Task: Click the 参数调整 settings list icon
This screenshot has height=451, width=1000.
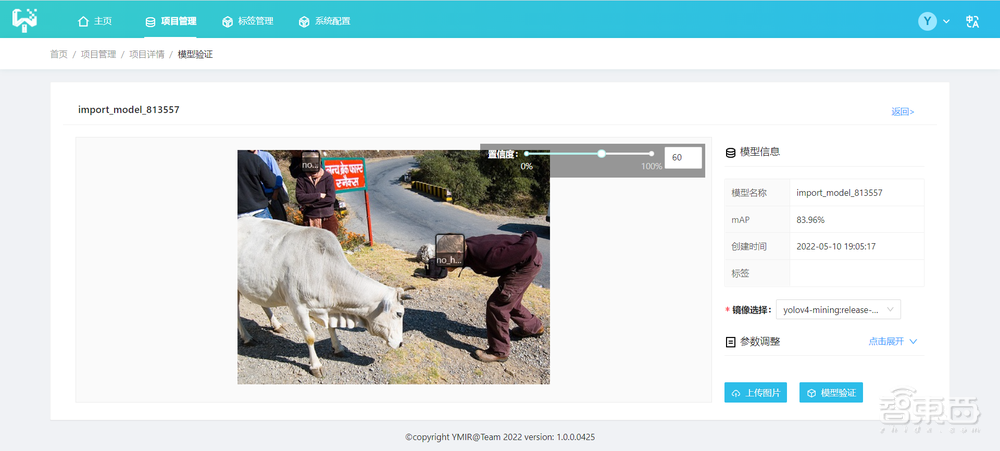Action: [730, 342]
